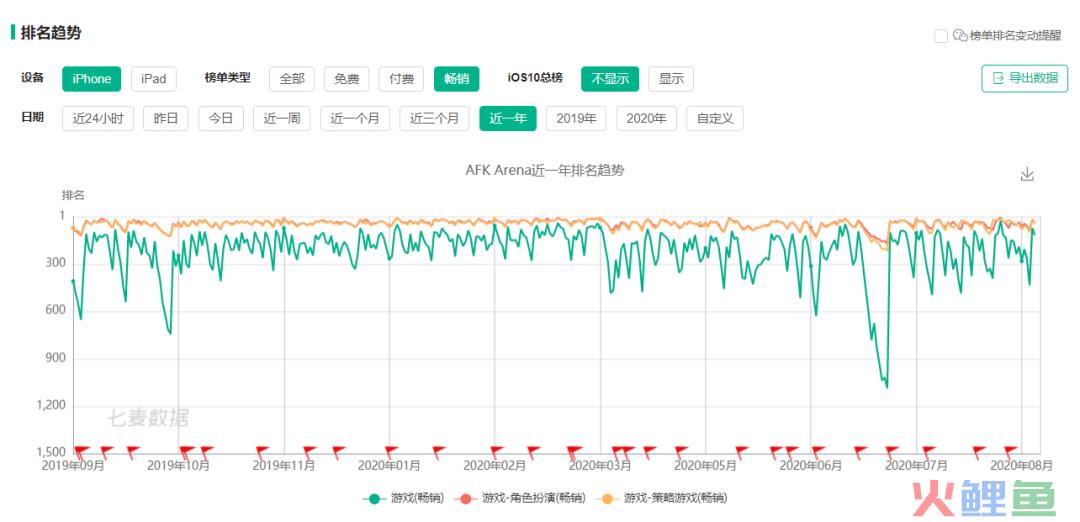This screenshot has width=1080, height=522.
Task: Pick the 2019年 date range
Action: (576, 118)
